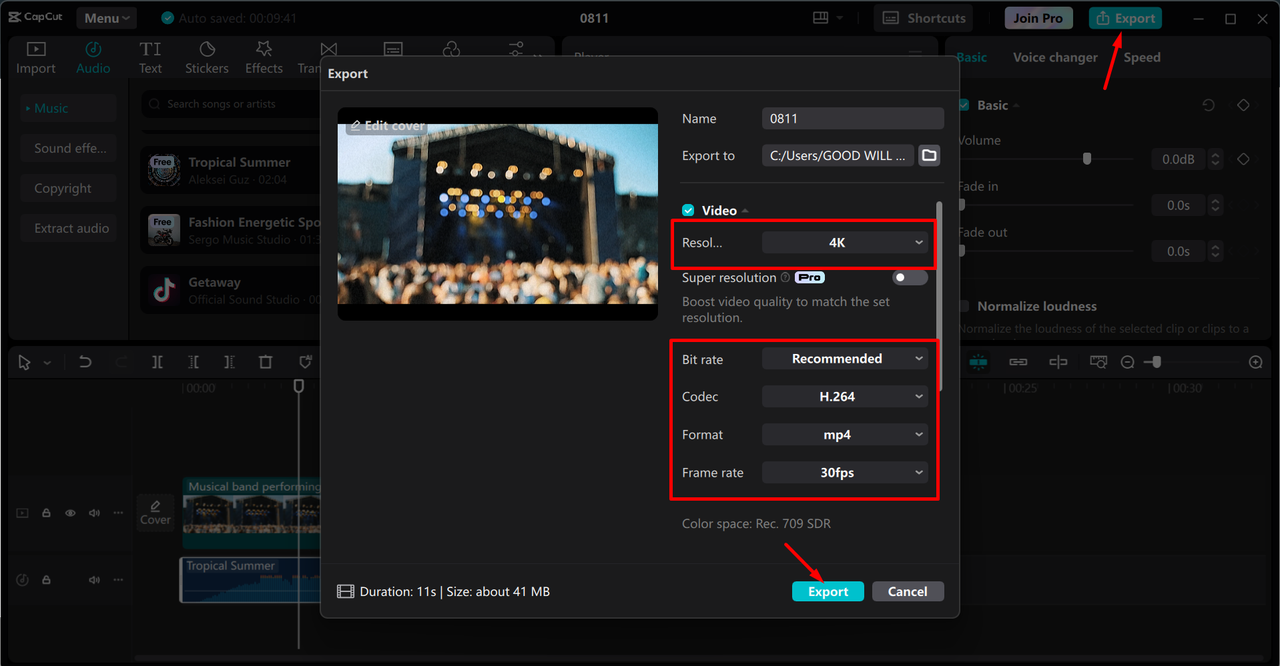Image resolution: width=1280 pixels, height=666 pixels.
Task: Open the Effects panel
Action: (264, 58)
